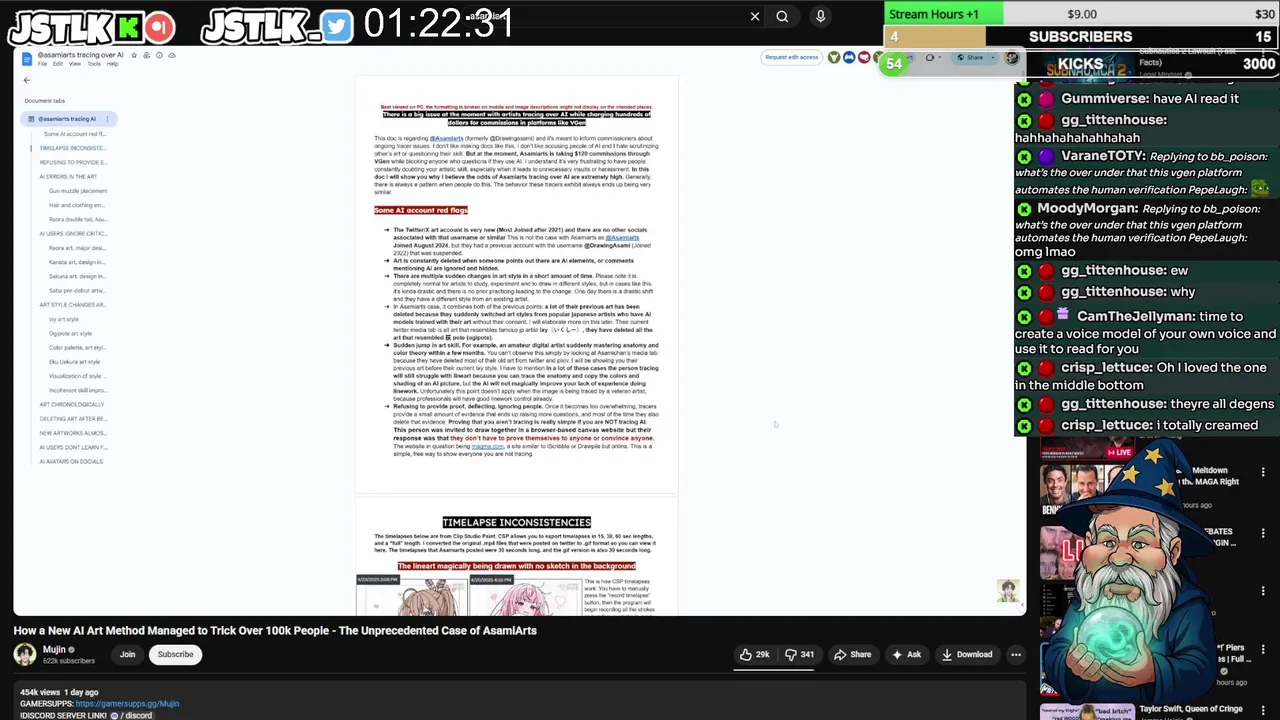Jump to AI AVATARS ON SOCIALS heading
The height and width of the screenshot is (720, 1280).
(x=71, y=461)
